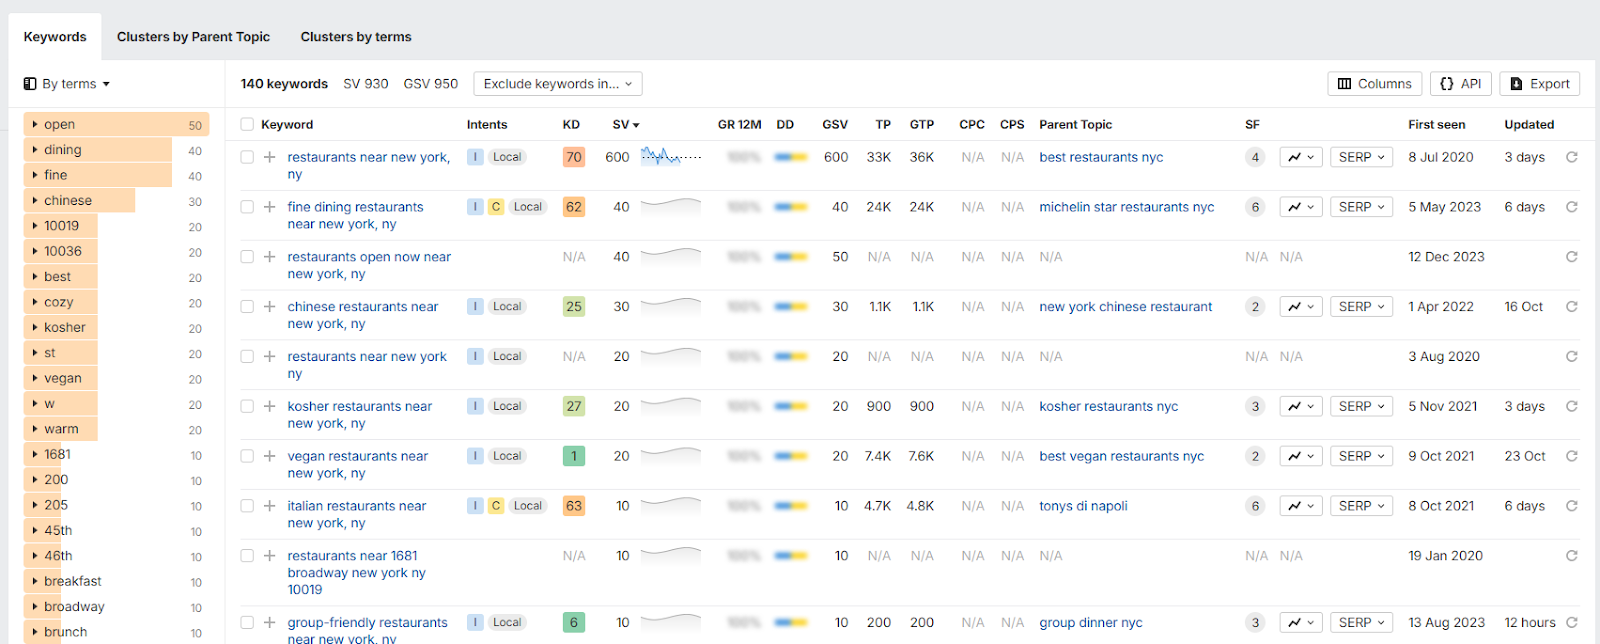Refresh the 1681 broadway keyword row
1600x644 pixels.
pos(1571,556)
